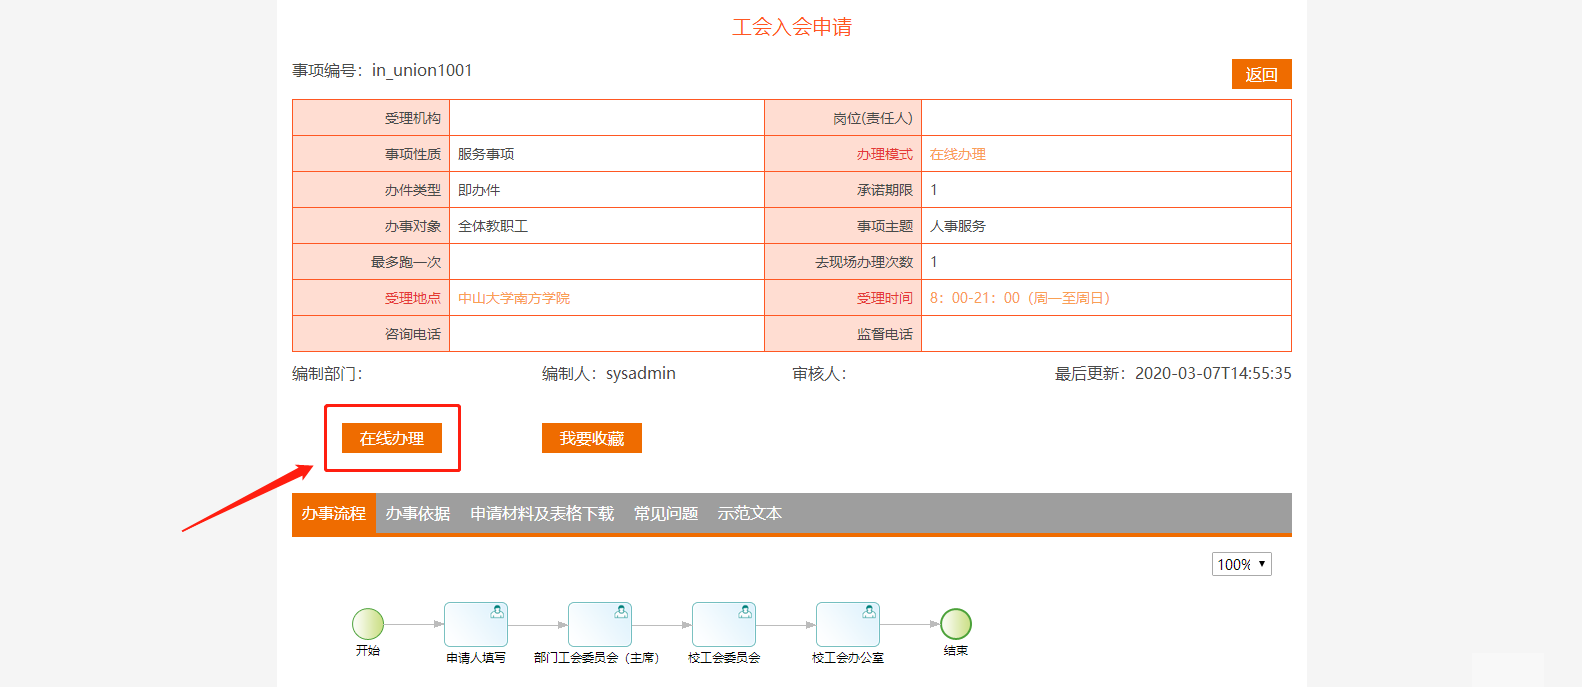Click the 返回 button
This screenshot has height=687, width=1582.
(1261, 74)
